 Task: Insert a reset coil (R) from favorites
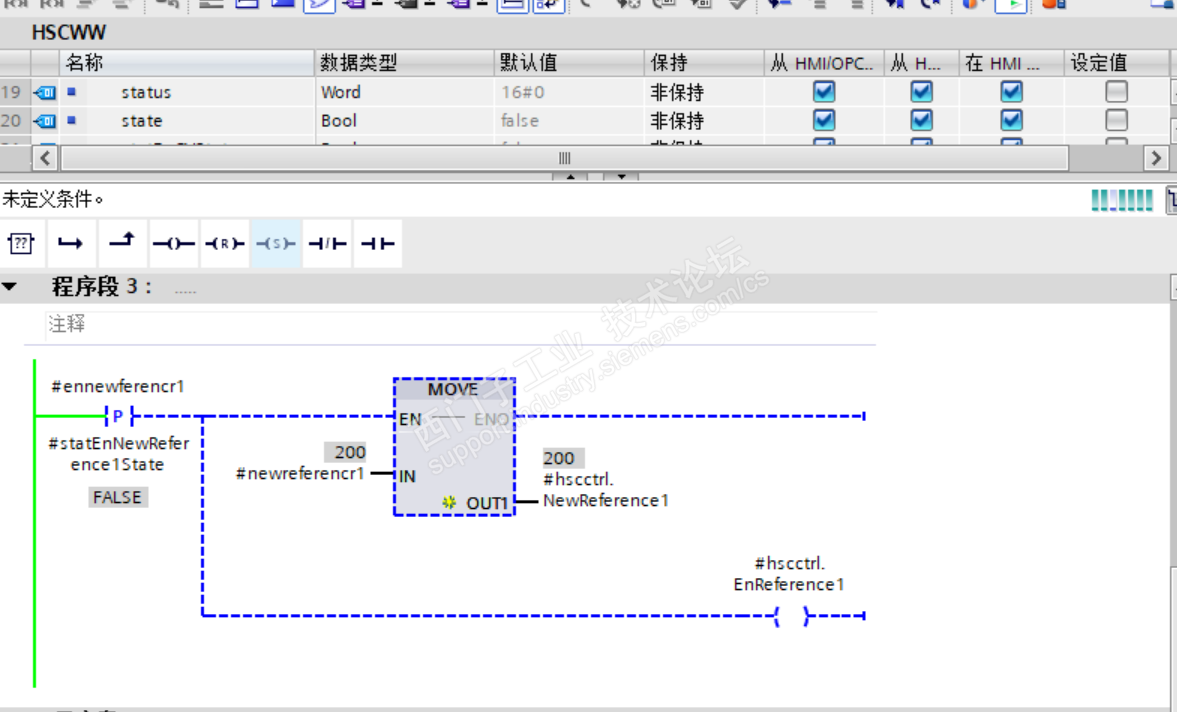click(x=224, y=243)
